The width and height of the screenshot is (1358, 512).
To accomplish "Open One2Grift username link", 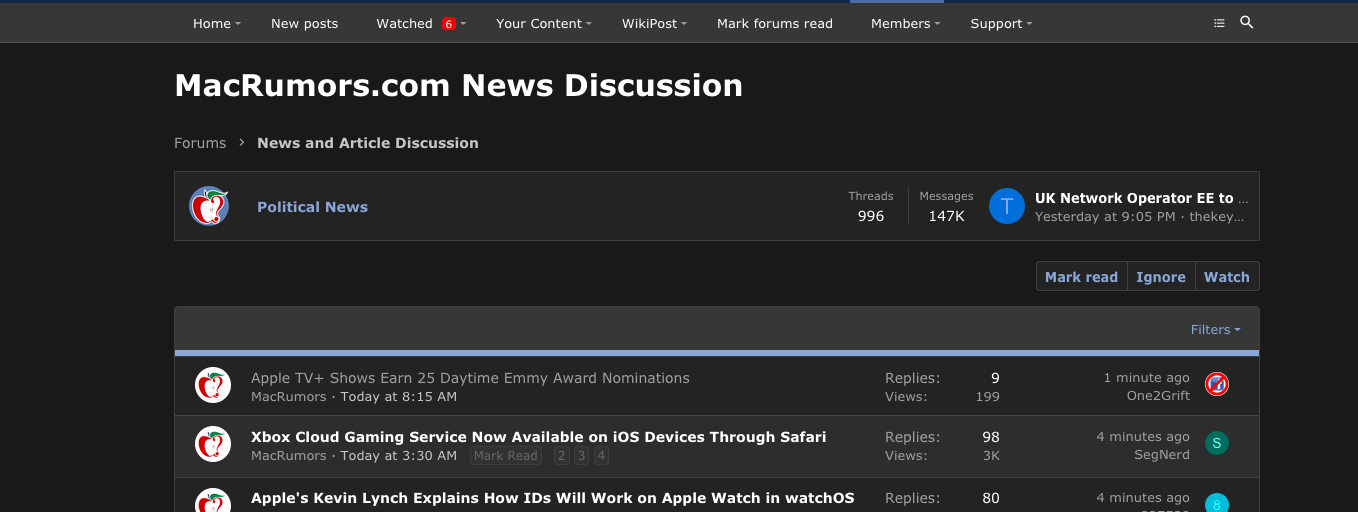I will (x=1158, y=396).
